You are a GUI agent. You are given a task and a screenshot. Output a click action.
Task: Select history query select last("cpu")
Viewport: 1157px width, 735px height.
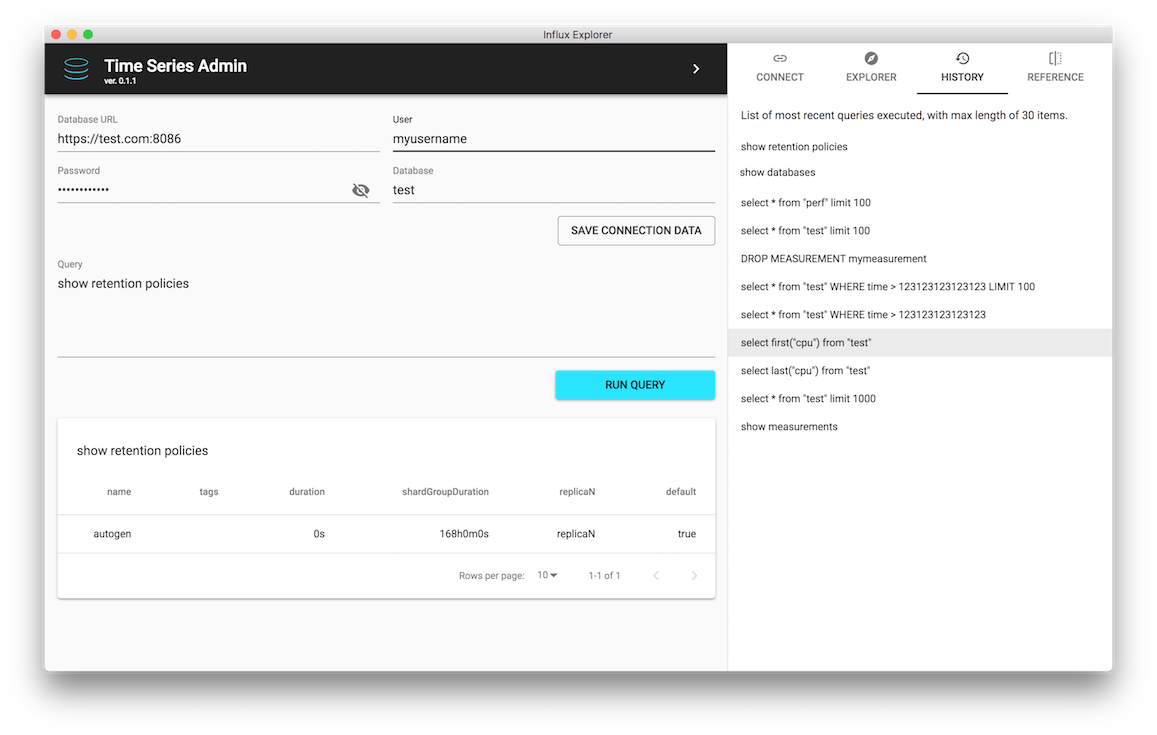919,370
